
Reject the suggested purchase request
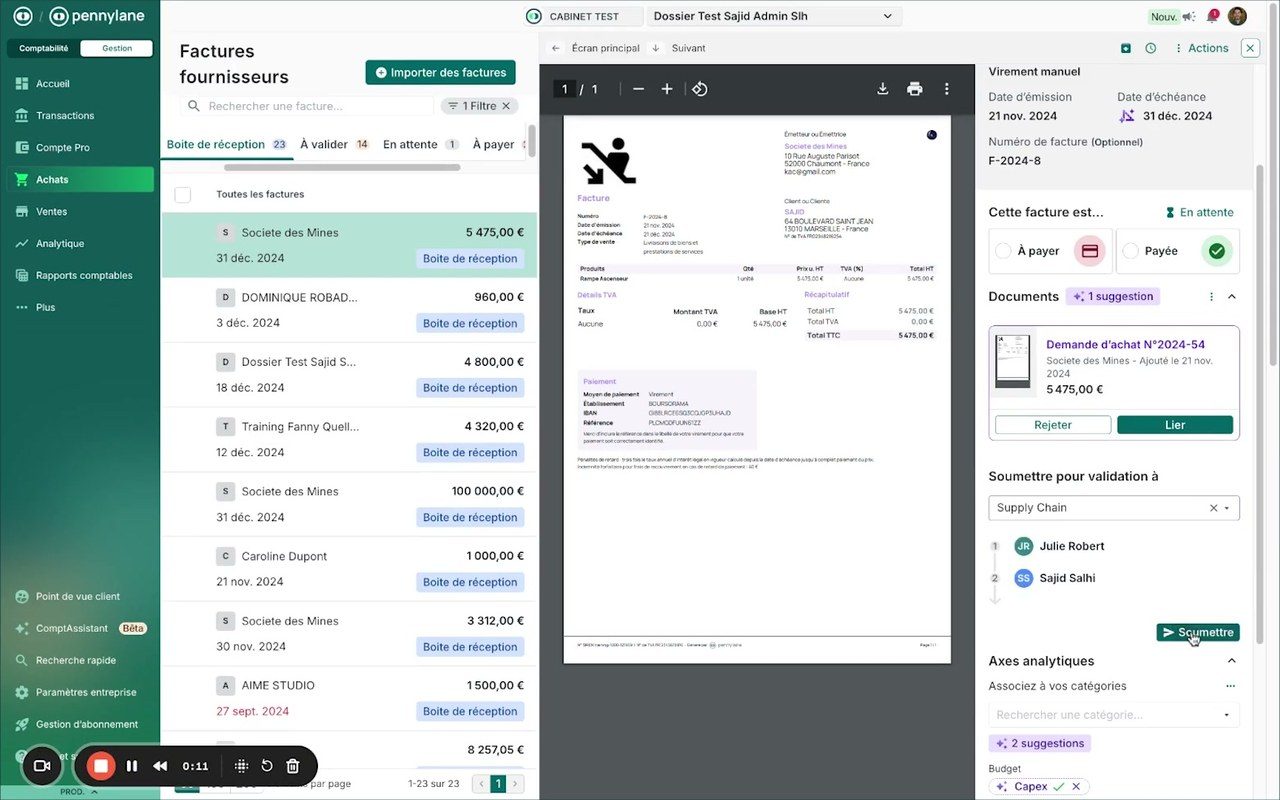coord(1053,425)
